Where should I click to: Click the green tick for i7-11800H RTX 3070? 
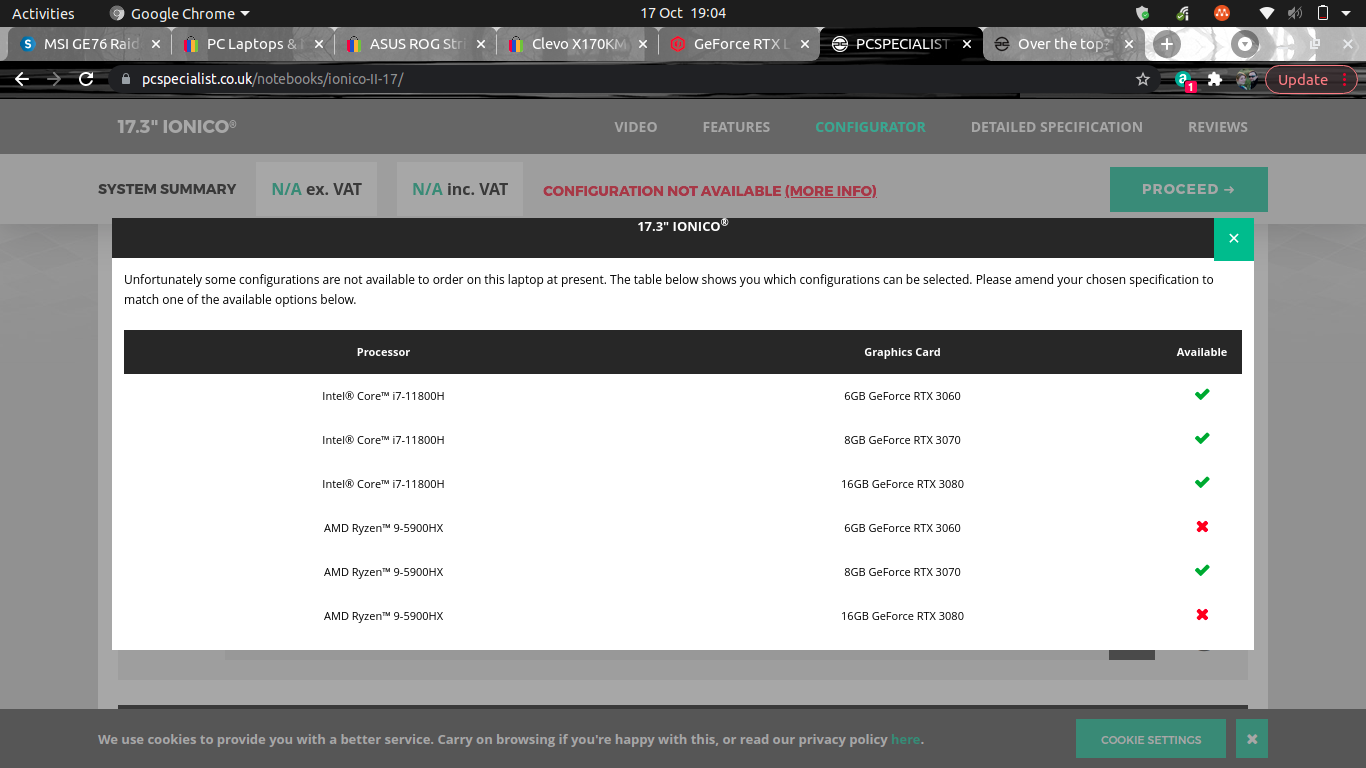(1202, 439)
